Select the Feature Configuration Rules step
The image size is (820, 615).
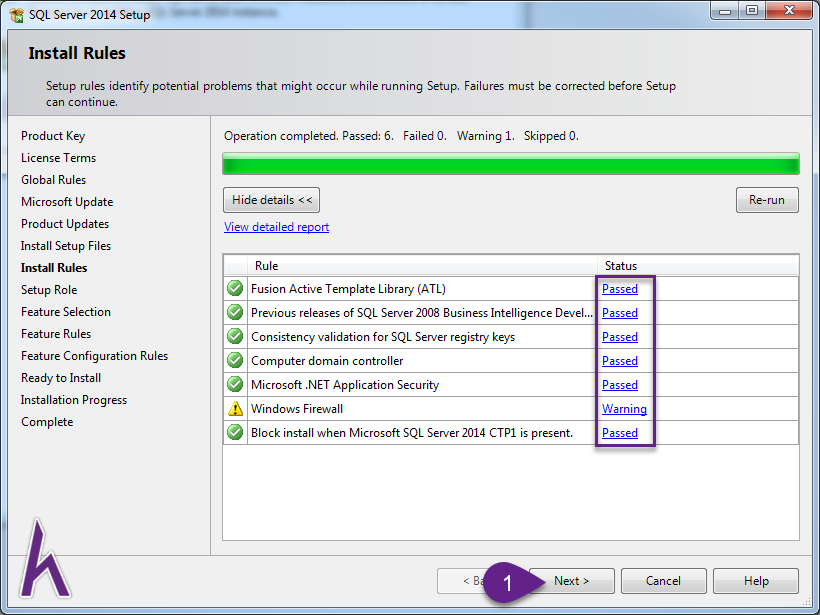point(95,356)
